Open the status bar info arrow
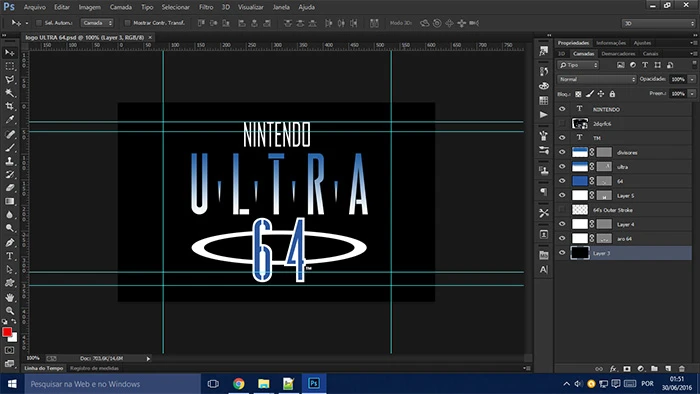Viewport: 700px width, 394px height. point(149,358)
